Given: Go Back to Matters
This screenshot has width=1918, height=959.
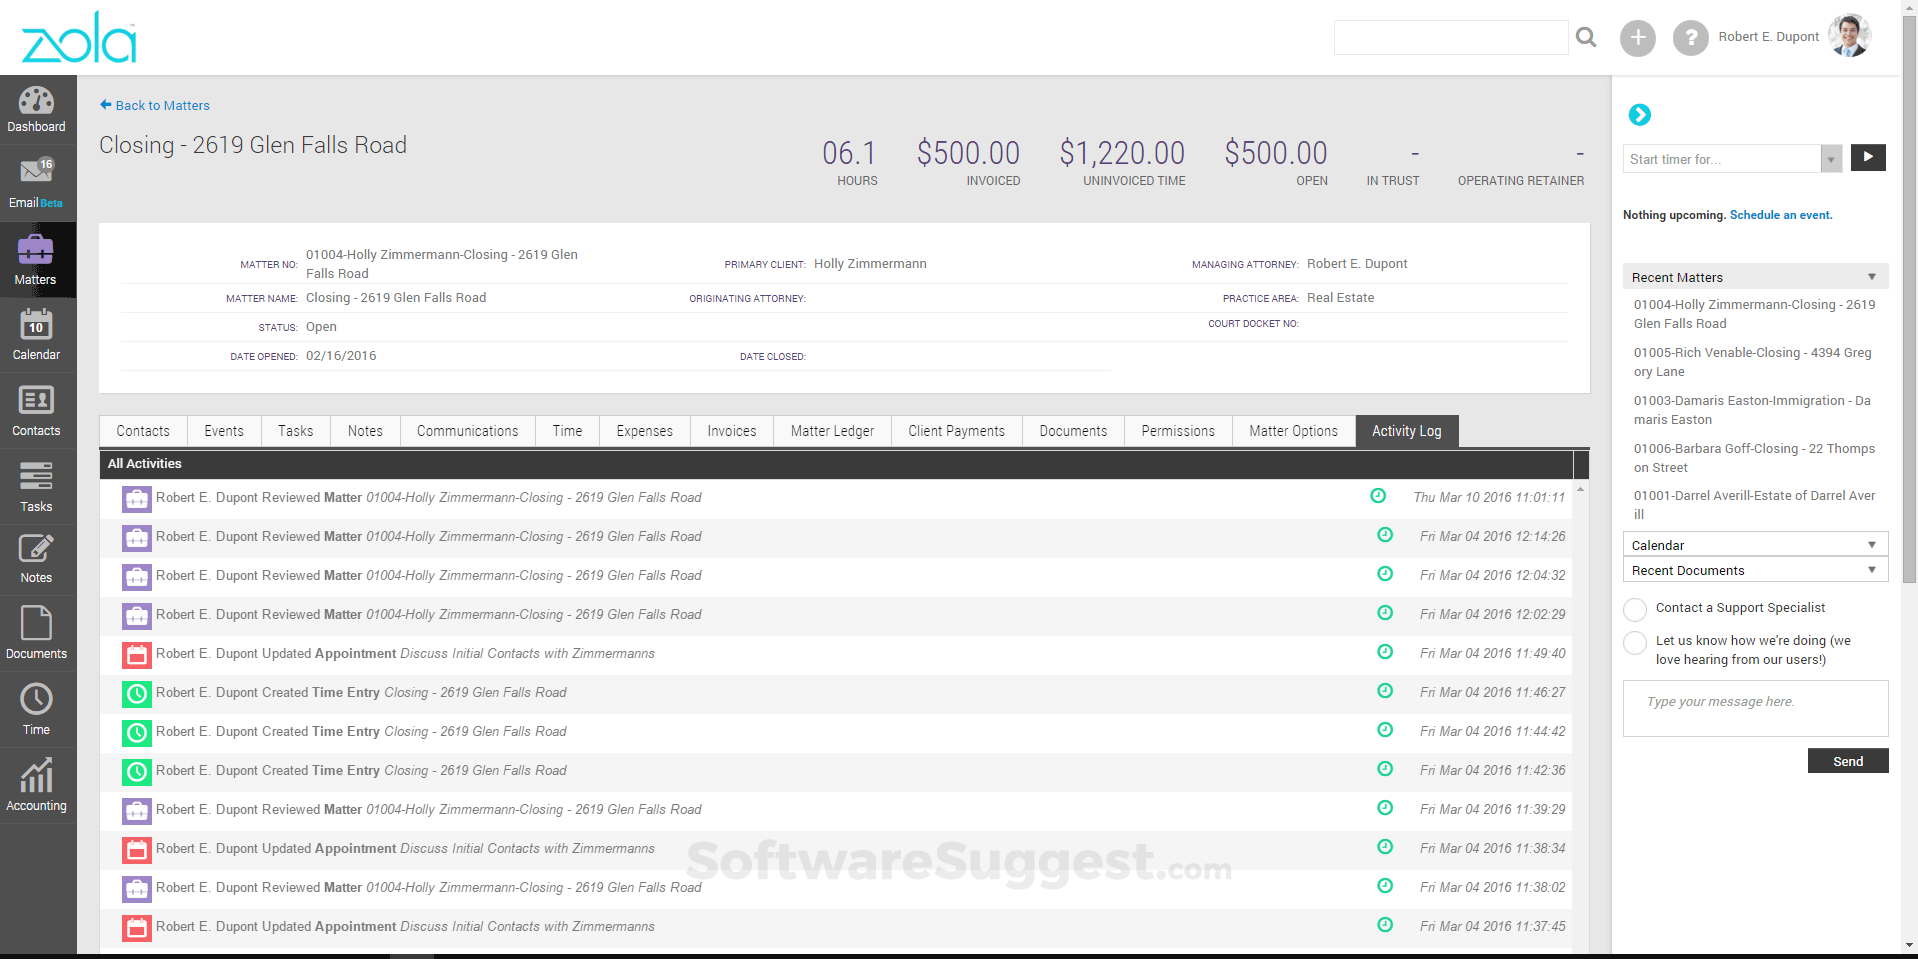Looking at the screenshot, I should (154, 105).
